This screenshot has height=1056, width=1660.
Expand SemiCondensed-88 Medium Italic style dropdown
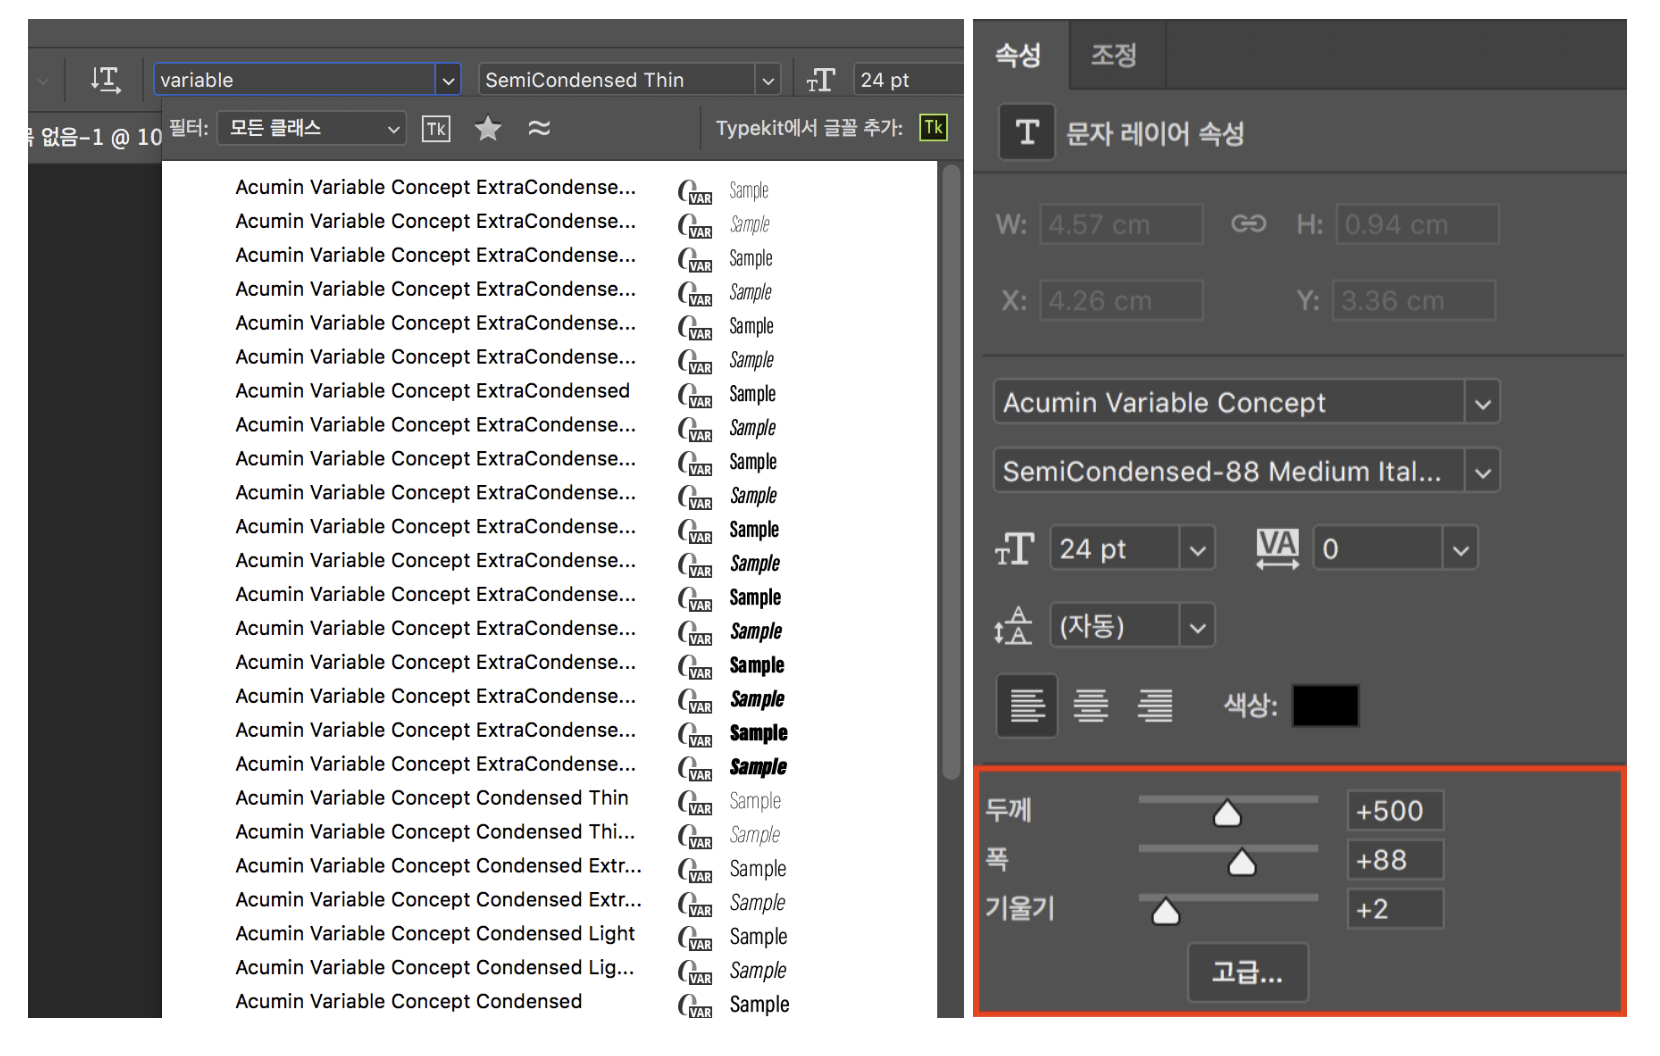1482,471
